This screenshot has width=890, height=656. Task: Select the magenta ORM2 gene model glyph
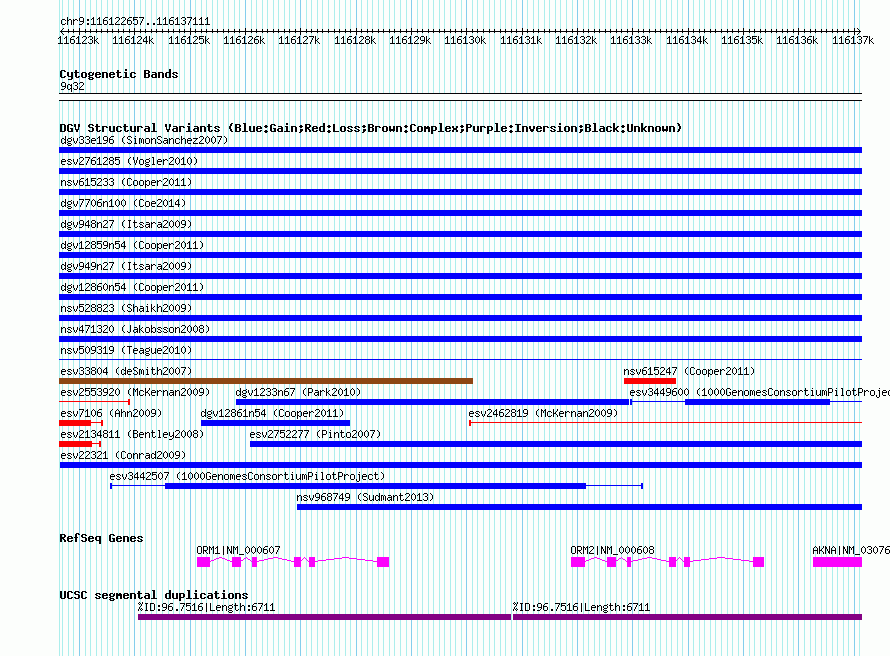pyautogui.click(x=668, y=562)
